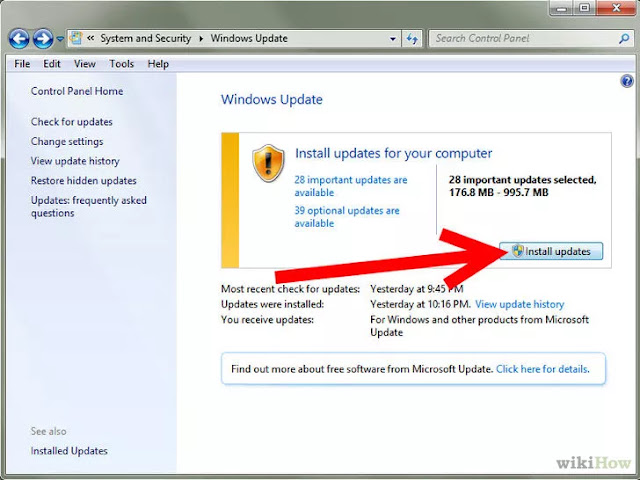The image size is (640, 480).
Task: Close the Windows Update window
Action: 616,8
